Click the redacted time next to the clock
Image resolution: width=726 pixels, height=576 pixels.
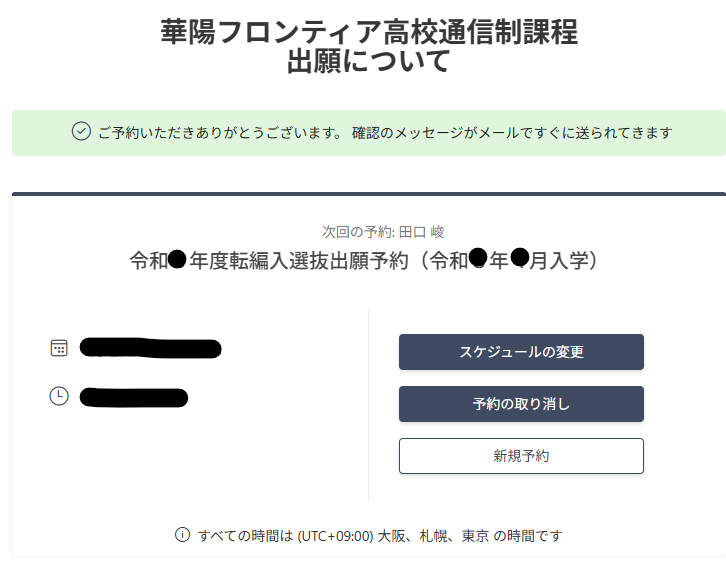tap(134, 397)
